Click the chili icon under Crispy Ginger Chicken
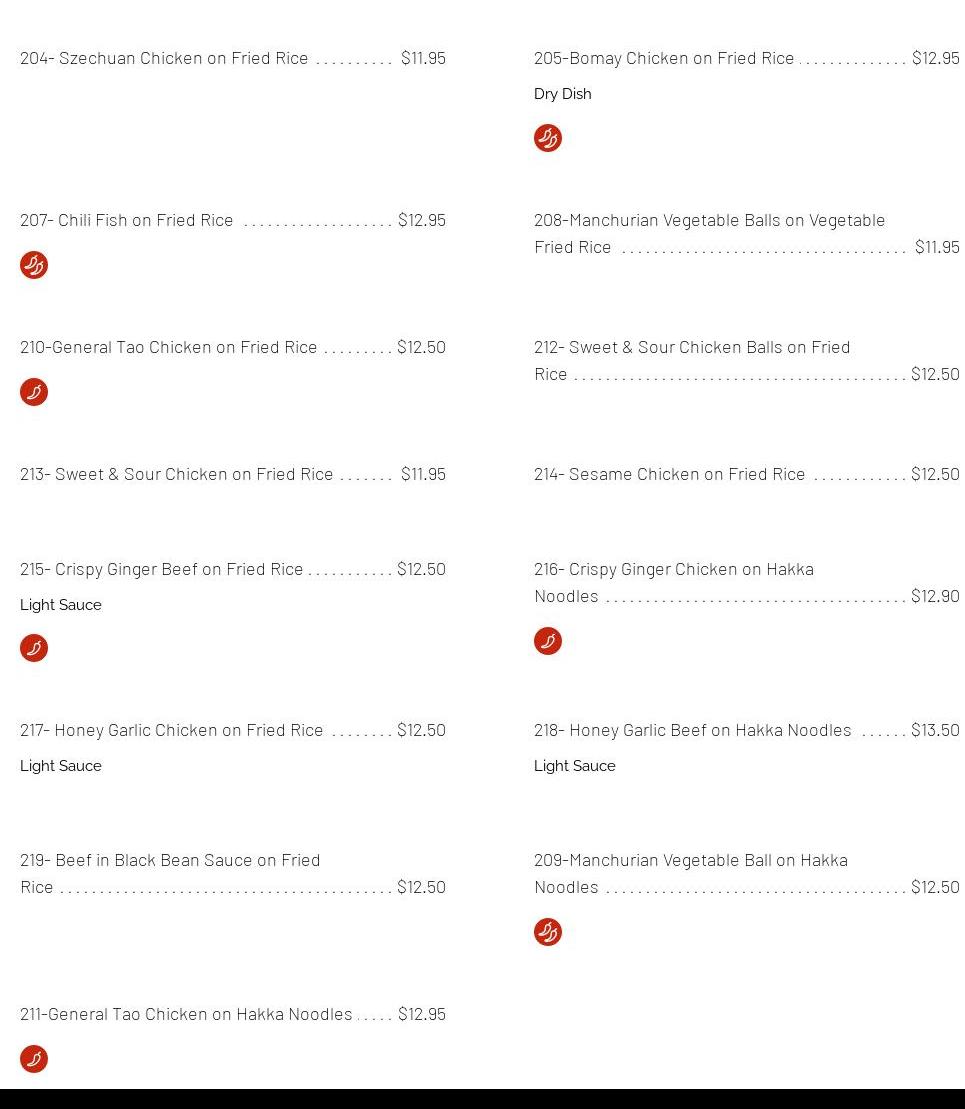This screenshot has width=965, height=1109. coord(548,641)
